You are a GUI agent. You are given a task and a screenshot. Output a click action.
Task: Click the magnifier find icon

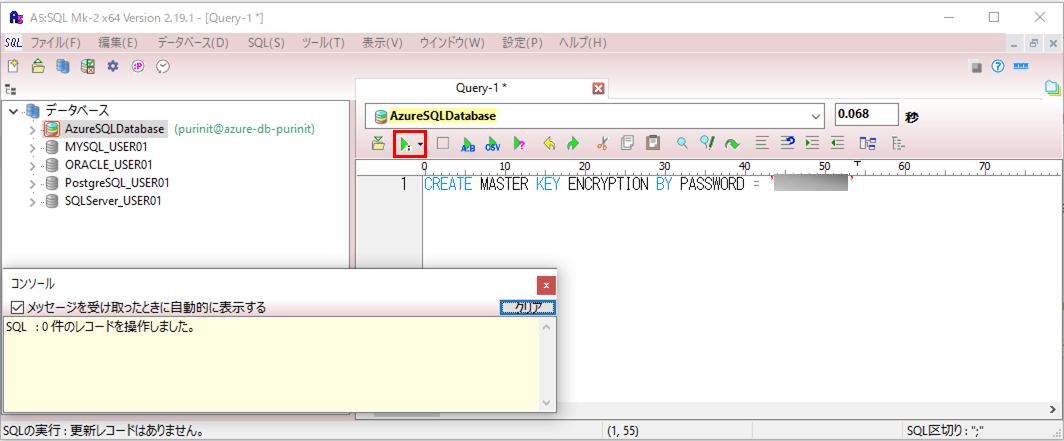pyautogui.click(x=683, y=143)
